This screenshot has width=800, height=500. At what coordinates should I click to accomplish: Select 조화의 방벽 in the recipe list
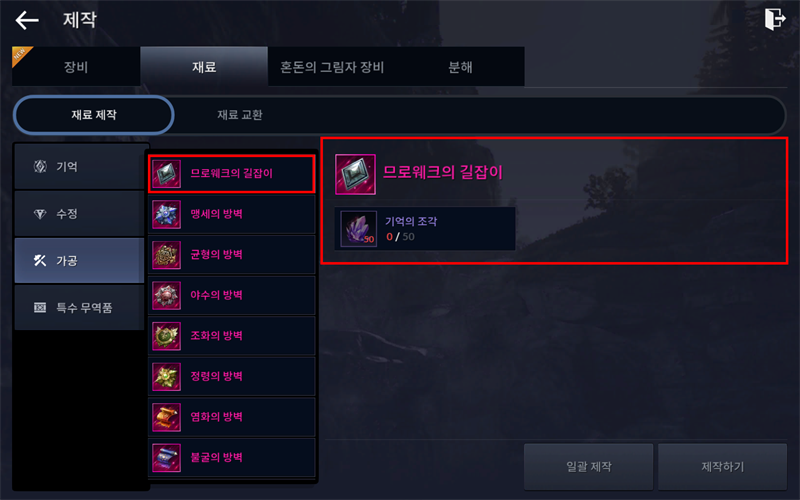[232, 336]
